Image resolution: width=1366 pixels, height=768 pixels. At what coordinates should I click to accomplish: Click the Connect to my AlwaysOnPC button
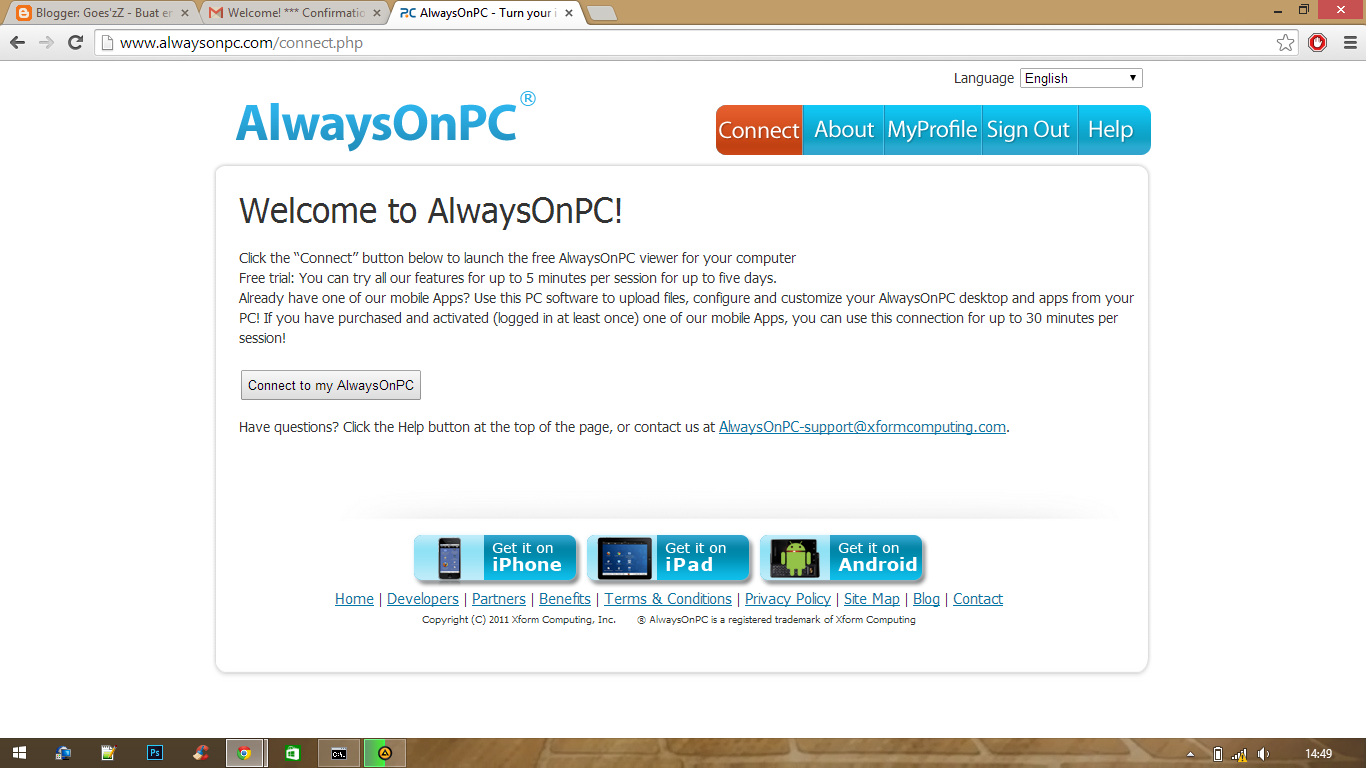331,385
